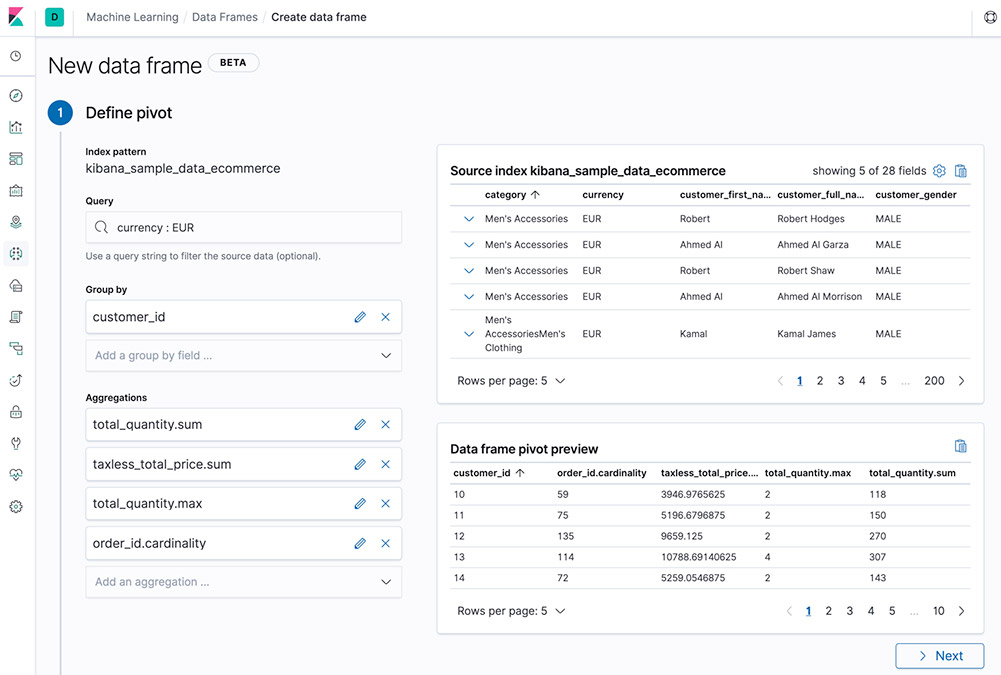Sort by category column header
Viewport: 1001px width, 675px height.
[512, 195]
